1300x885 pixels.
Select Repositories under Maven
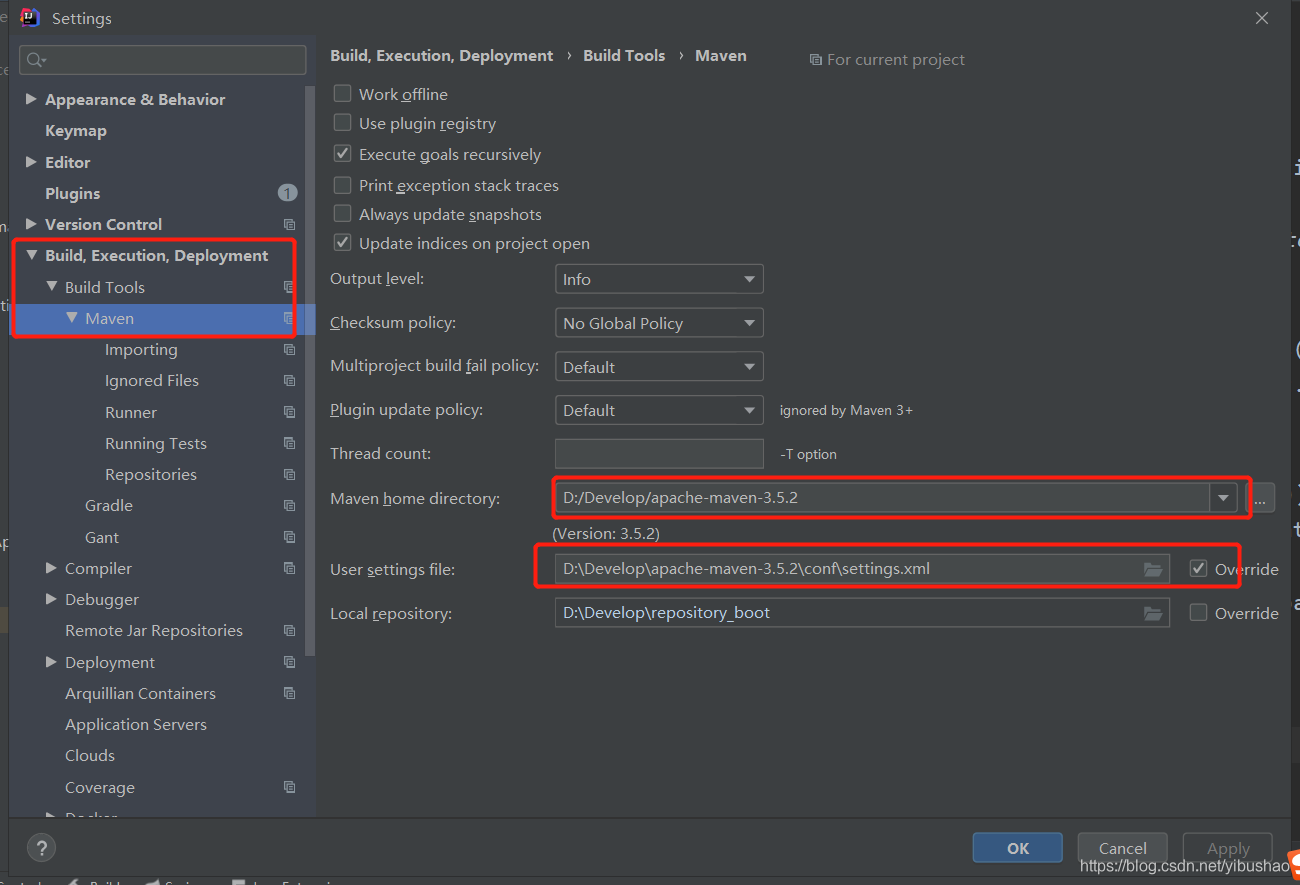(x=150, y=474)
